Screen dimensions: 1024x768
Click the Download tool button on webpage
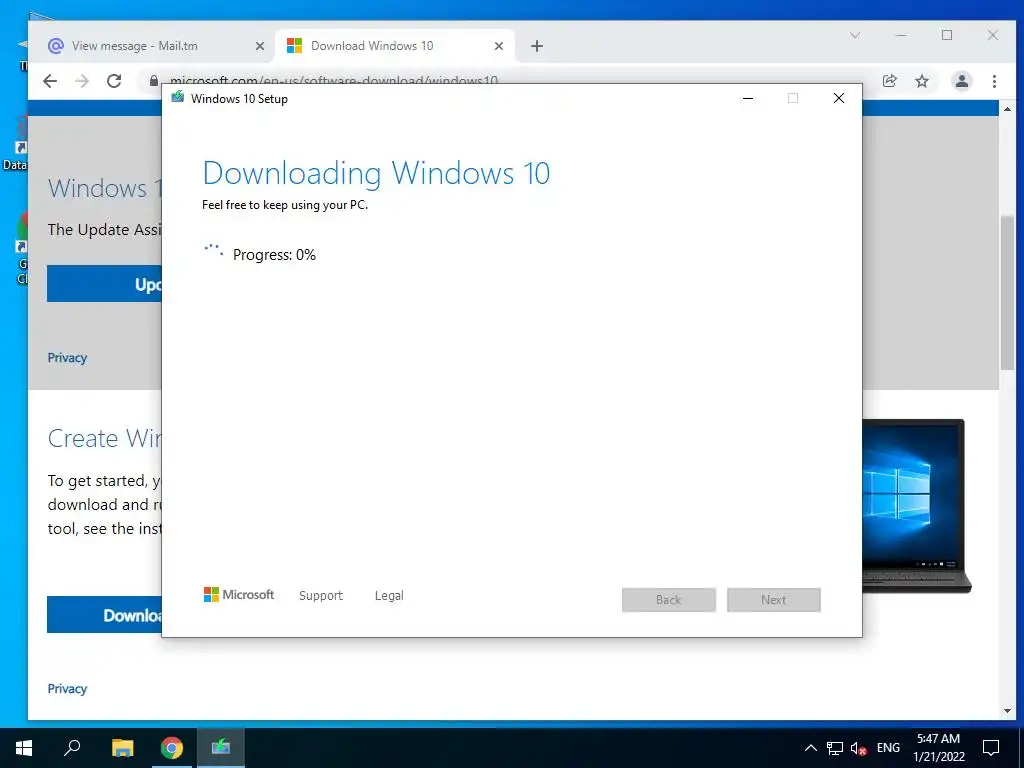pos(104,615)
